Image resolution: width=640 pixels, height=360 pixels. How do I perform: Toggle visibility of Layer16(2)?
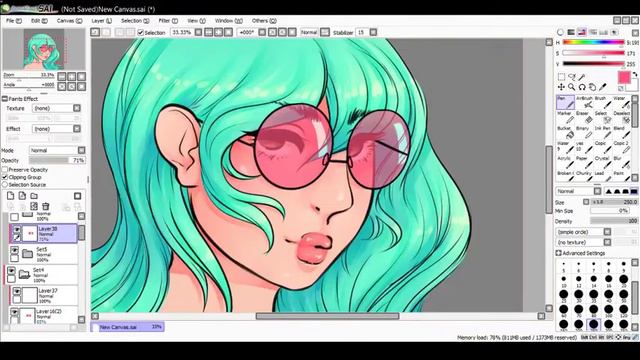(x=15, y=312)
